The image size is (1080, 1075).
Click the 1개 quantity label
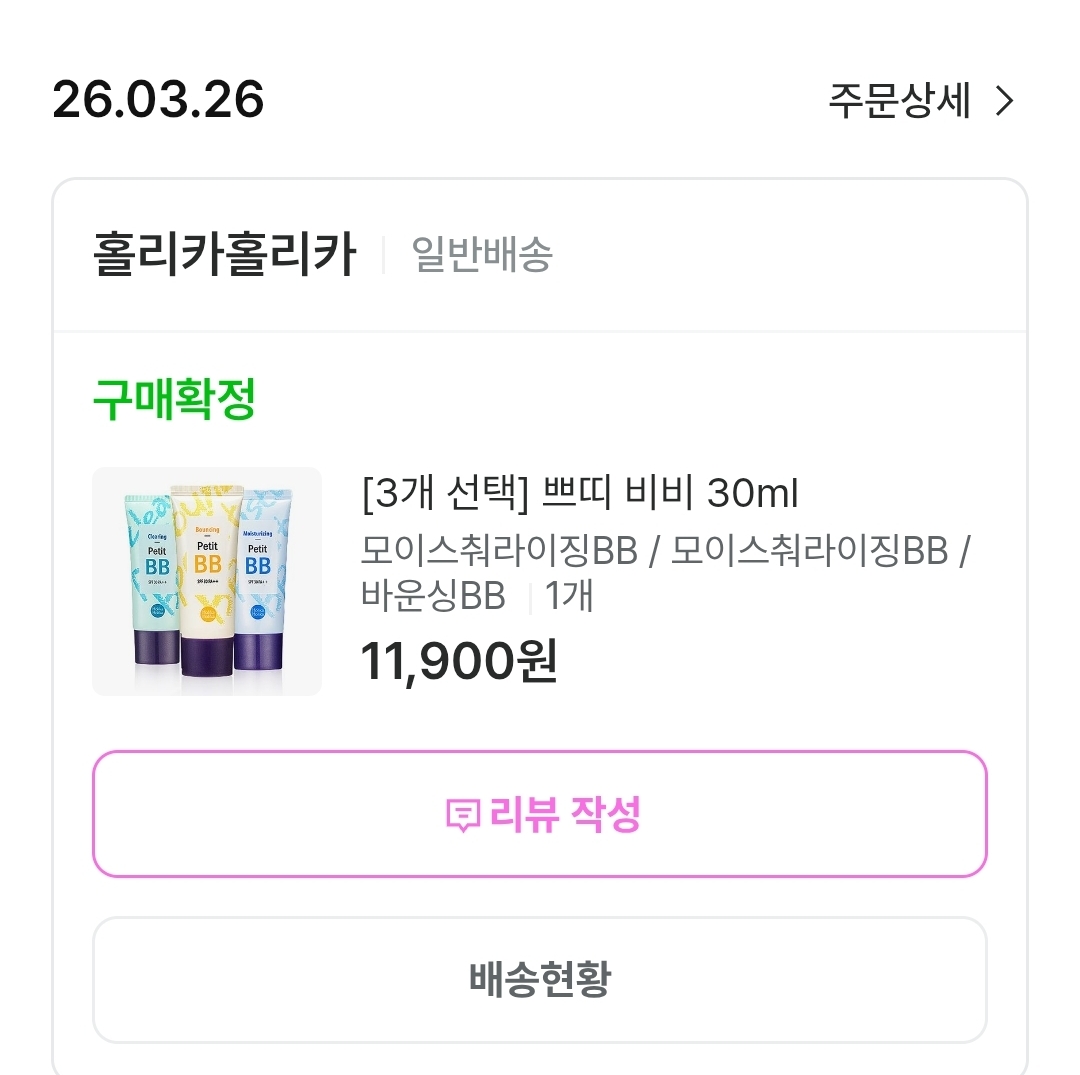coord(568,596)
